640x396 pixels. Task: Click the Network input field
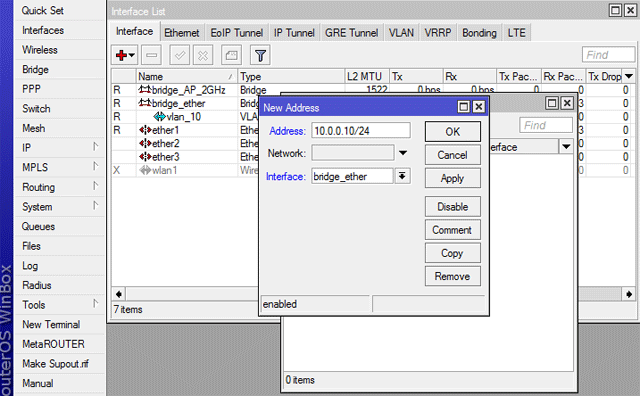pos(353,153)
